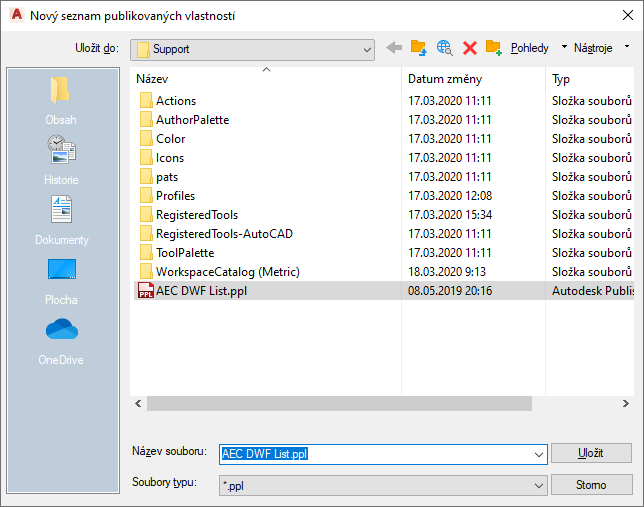
Task: Open Plocha desktop location
Action: 61,281
